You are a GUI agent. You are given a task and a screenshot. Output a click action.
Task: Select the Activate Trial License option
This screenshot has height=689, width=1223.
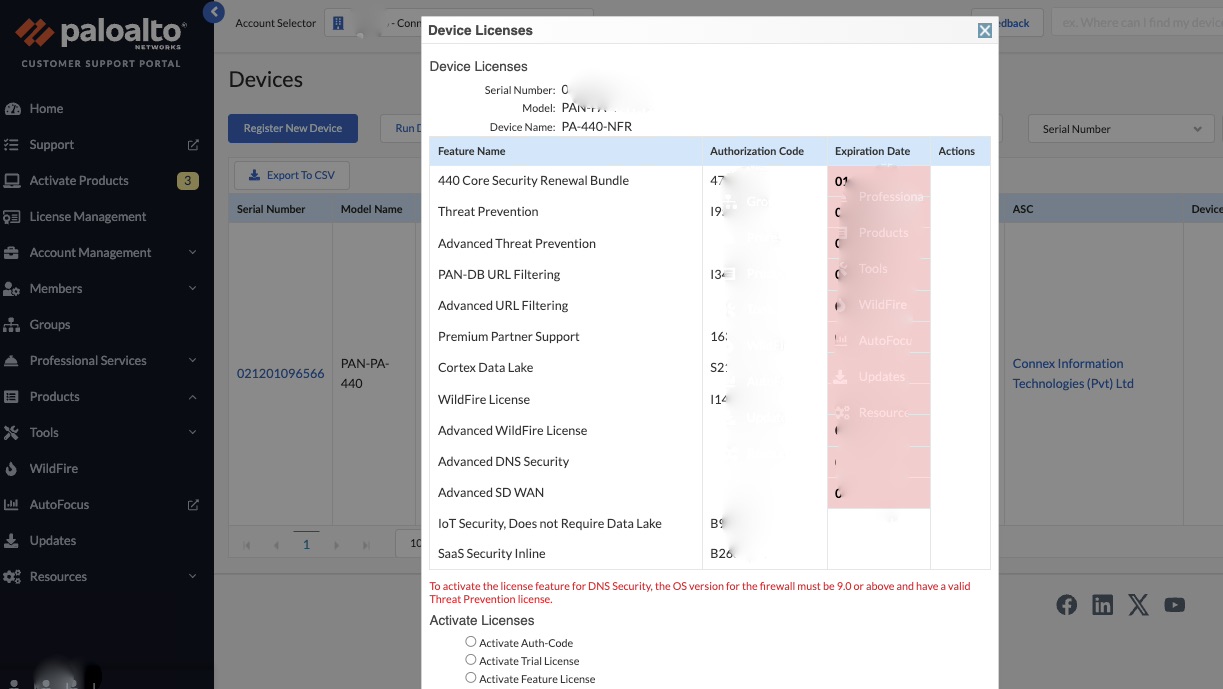(471, 660)
